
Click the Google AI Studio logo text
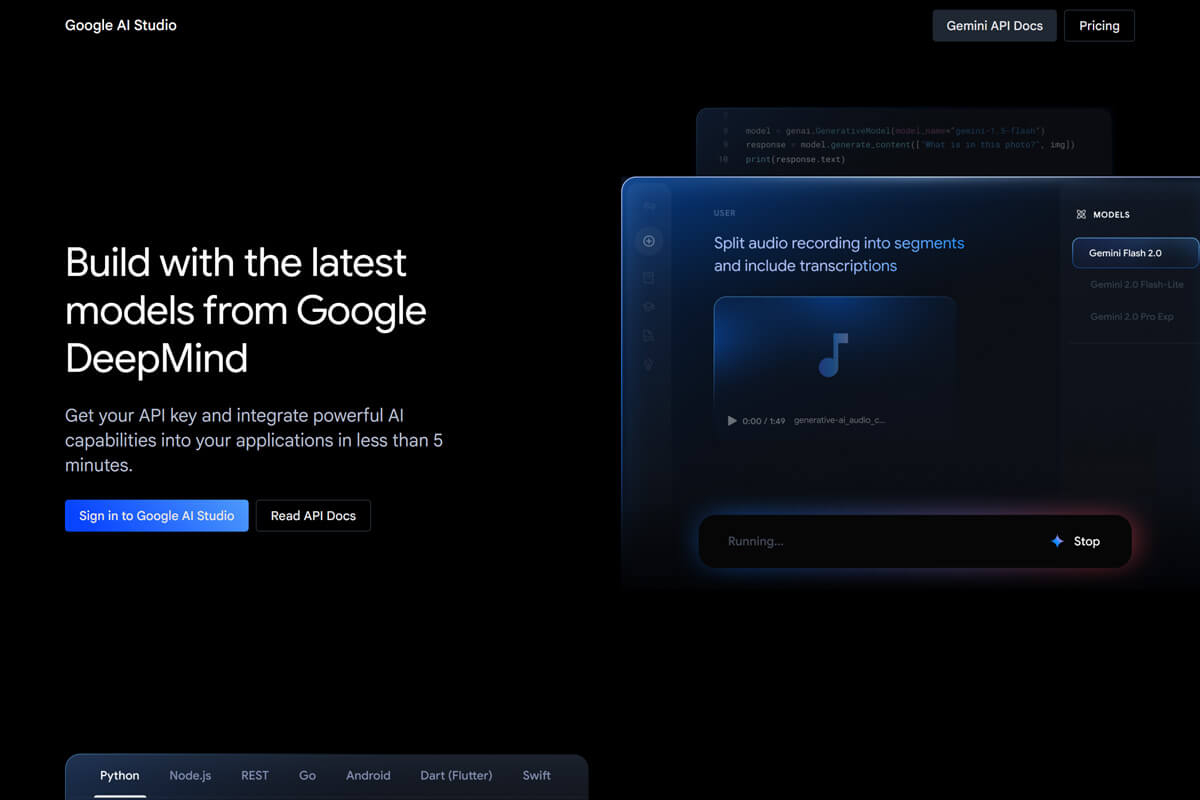tap(121, 25)
